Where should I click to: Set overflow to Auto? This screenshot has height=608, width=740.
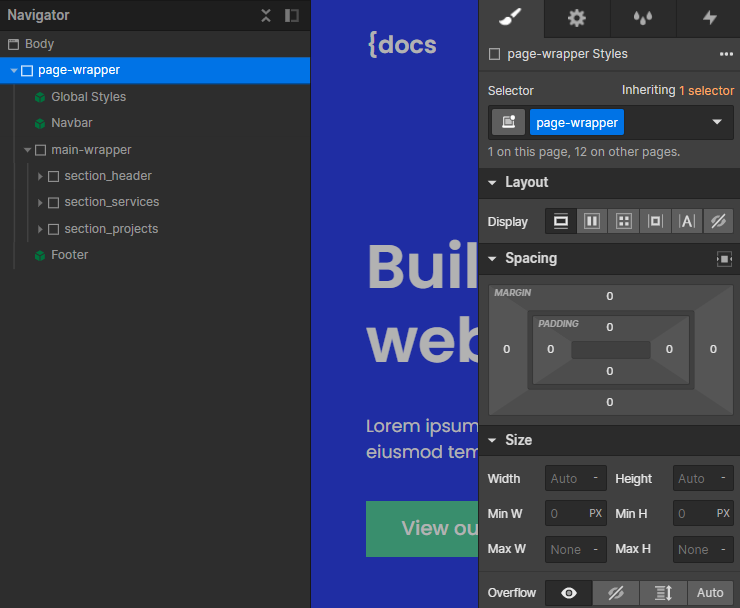(710, 592)
